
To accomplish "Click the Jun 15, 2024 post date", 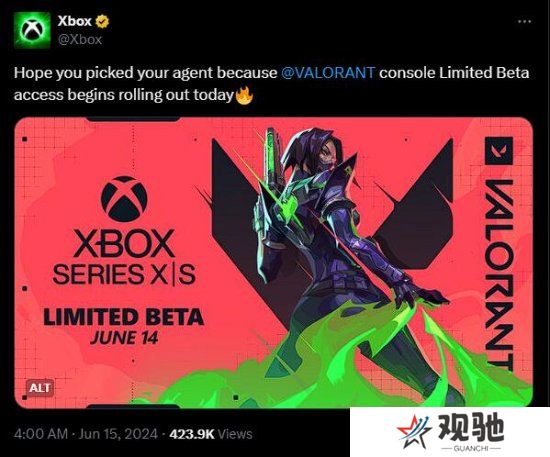I will (118, 434).
